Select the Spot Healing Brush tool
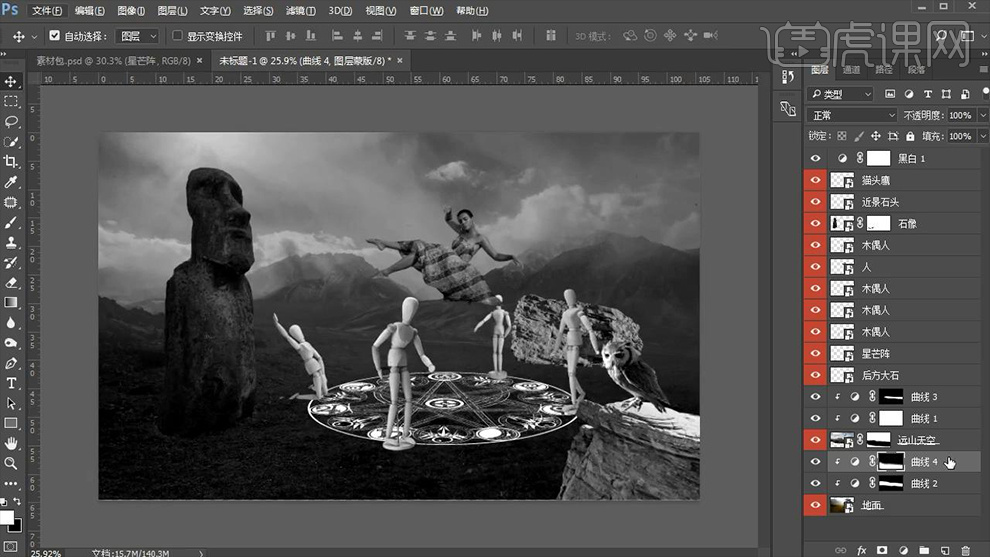 [11, 203]
